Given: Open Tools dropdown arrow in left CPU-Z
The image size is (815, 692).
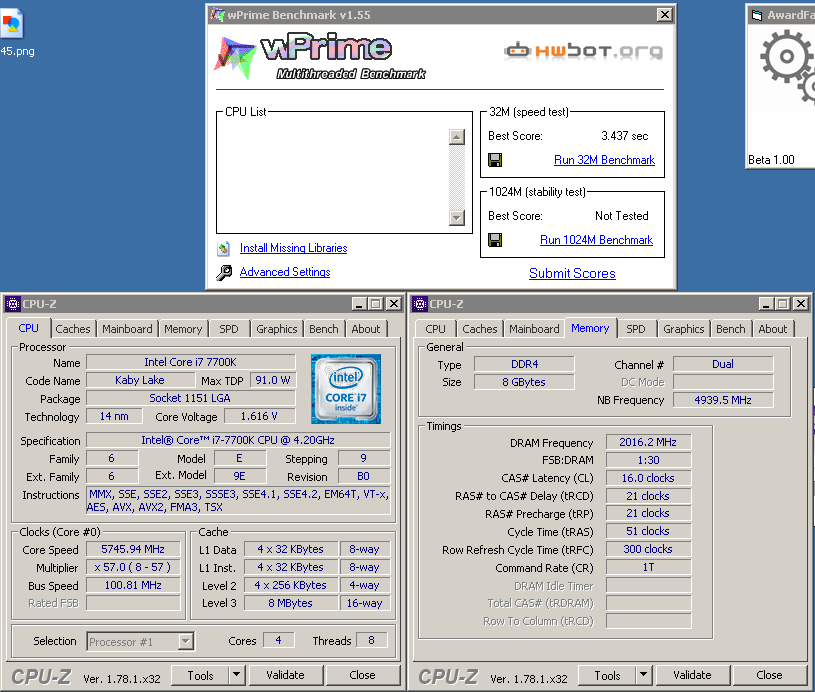Looking at the screenshot, I should (236, 675).
